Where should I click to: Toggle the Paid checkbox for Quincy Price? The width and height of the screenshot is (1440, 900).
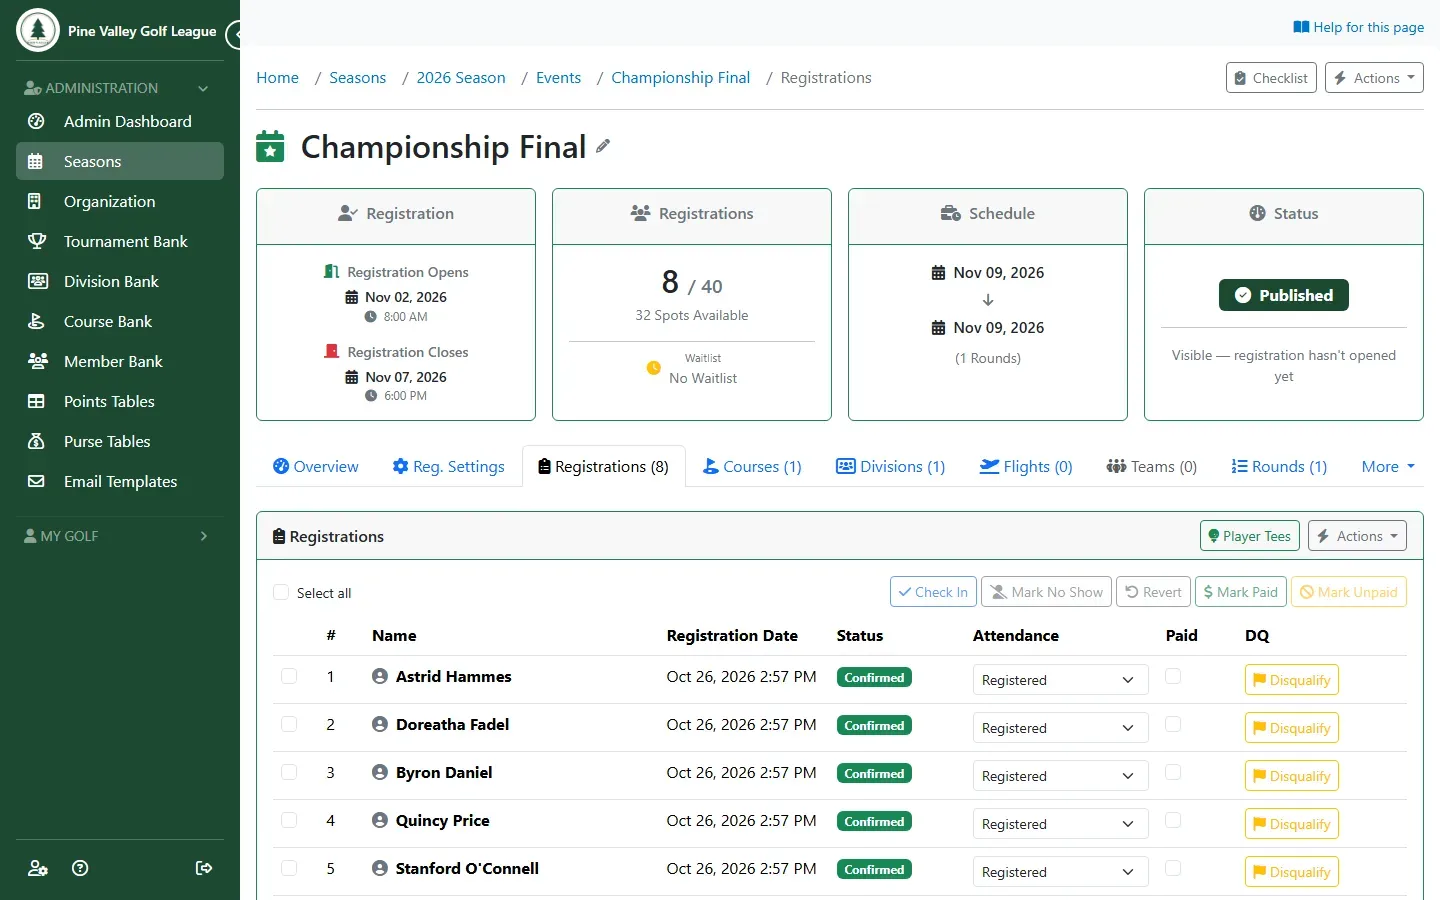click(x=1173, y=820)
